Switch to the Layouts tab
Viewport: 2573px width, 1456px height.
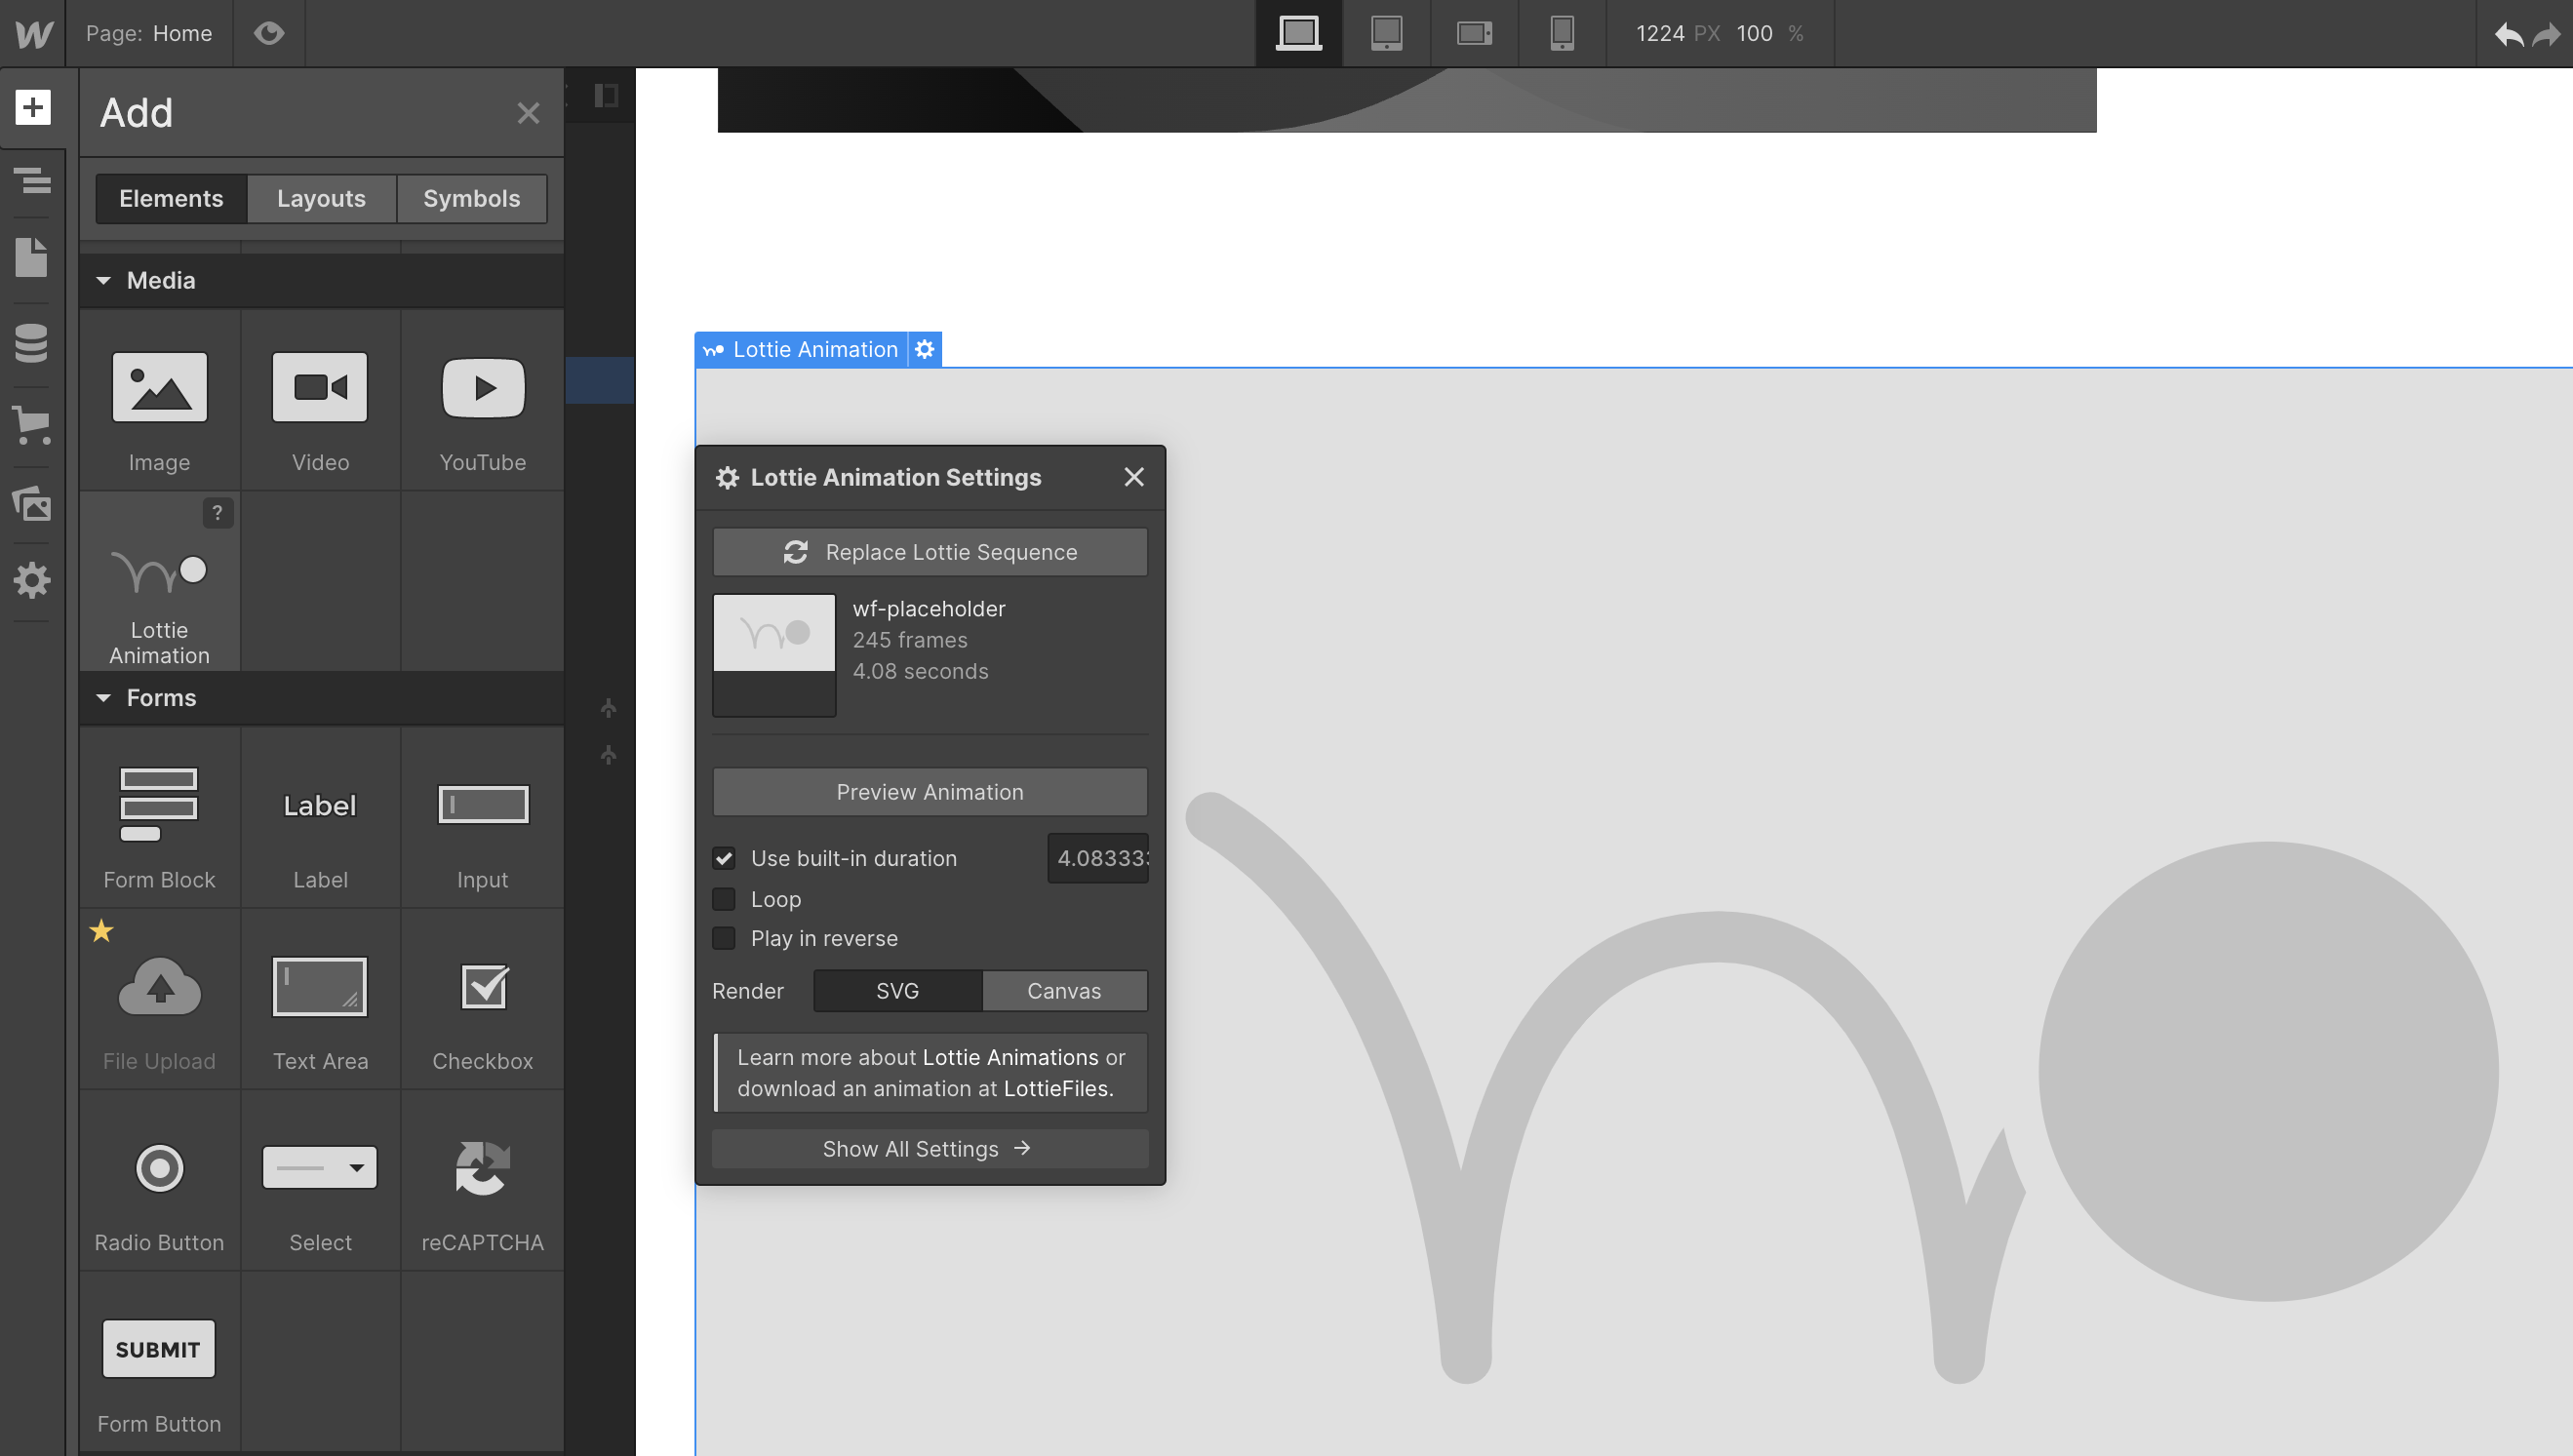tap(321, 198)
